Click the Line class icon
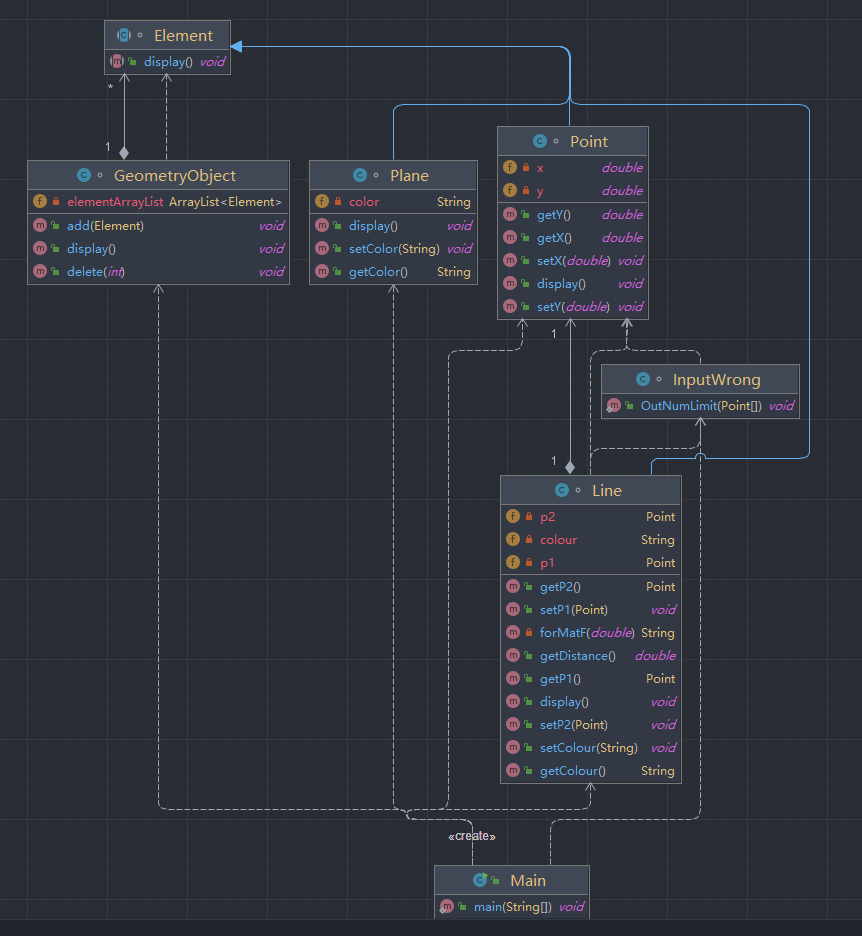 pyautogui.click(x=562, y=490)
